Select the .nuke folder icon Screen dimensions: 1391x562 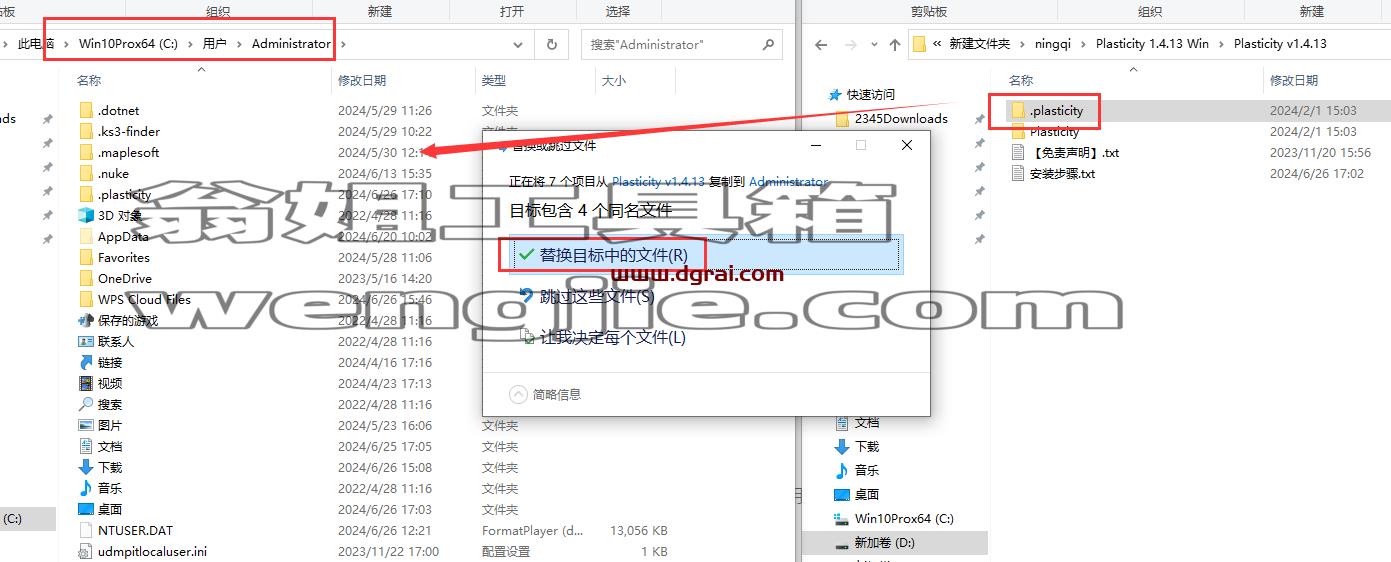point(86,173)
